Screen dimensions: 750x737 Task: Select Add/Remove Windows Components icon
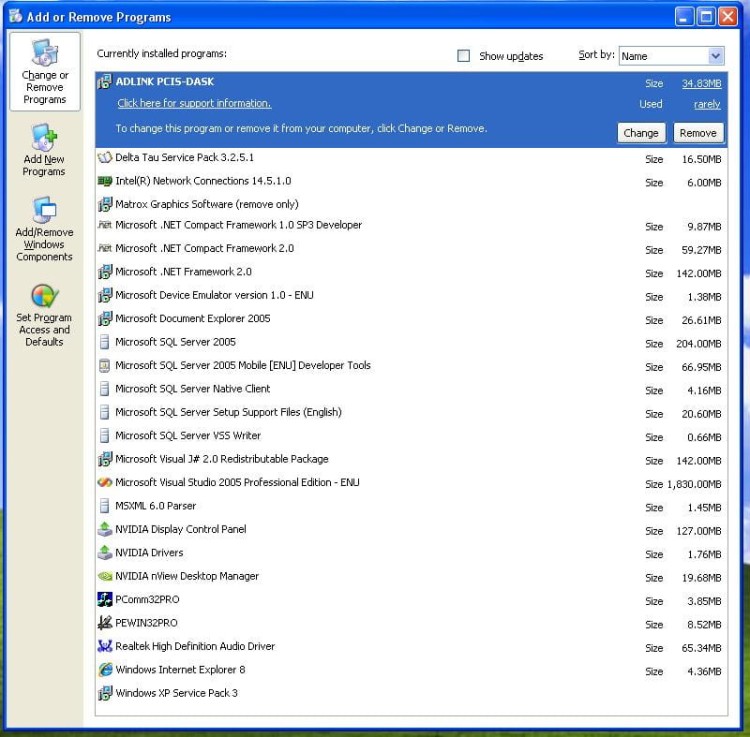44,209
